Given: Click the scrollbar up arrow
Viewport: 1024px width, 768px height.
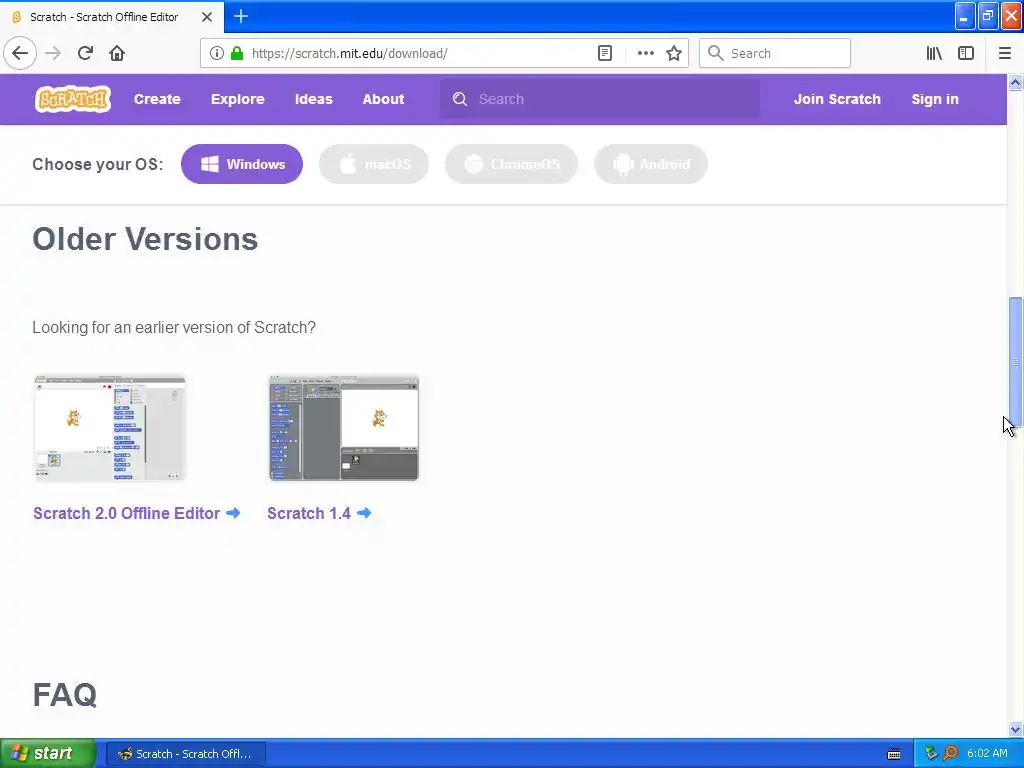Looking at the screenshot, I should [1015, 82].
